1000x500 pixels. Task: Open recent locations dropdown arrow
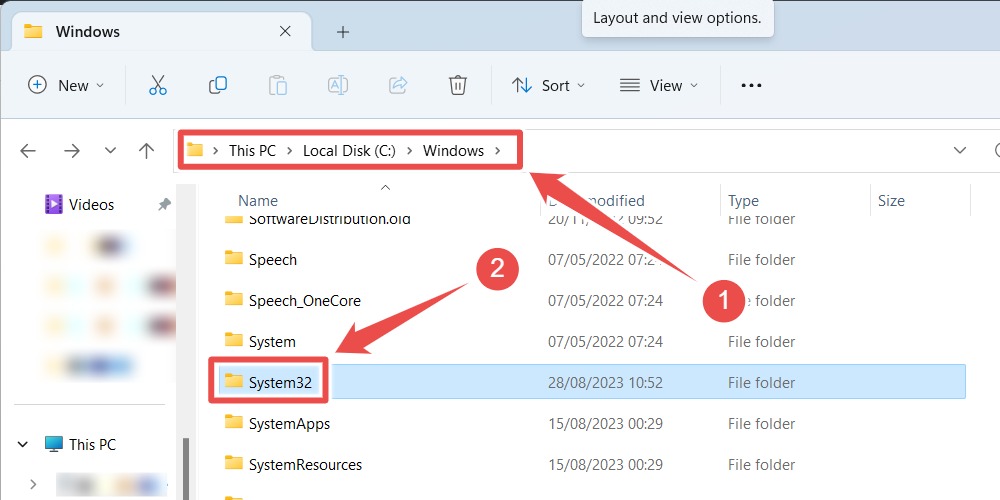110,151
